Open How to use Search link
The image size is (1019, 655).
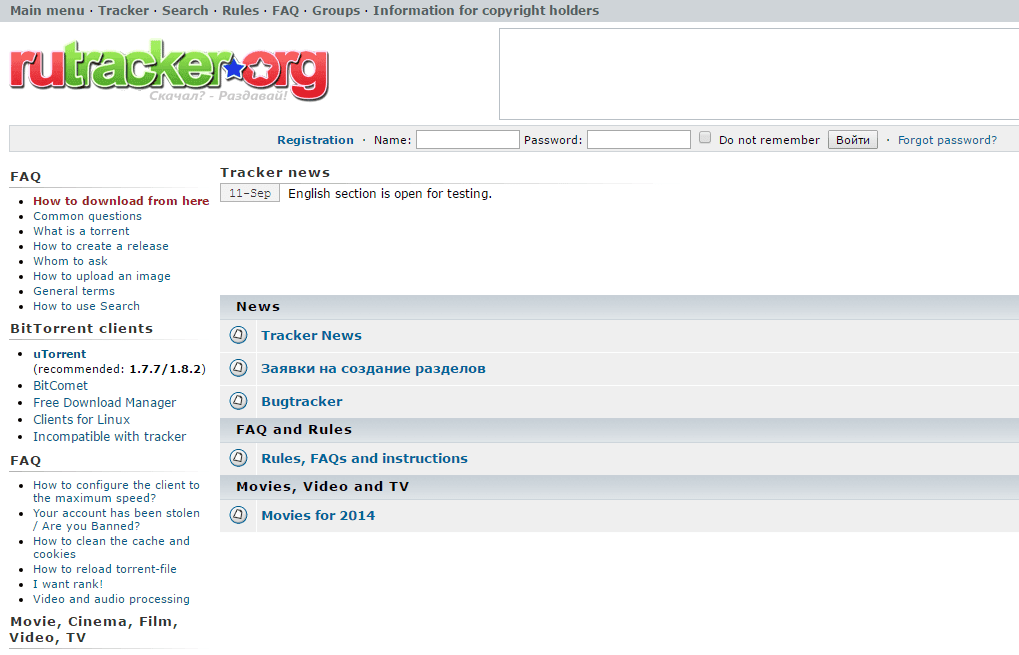coord(86,305)
